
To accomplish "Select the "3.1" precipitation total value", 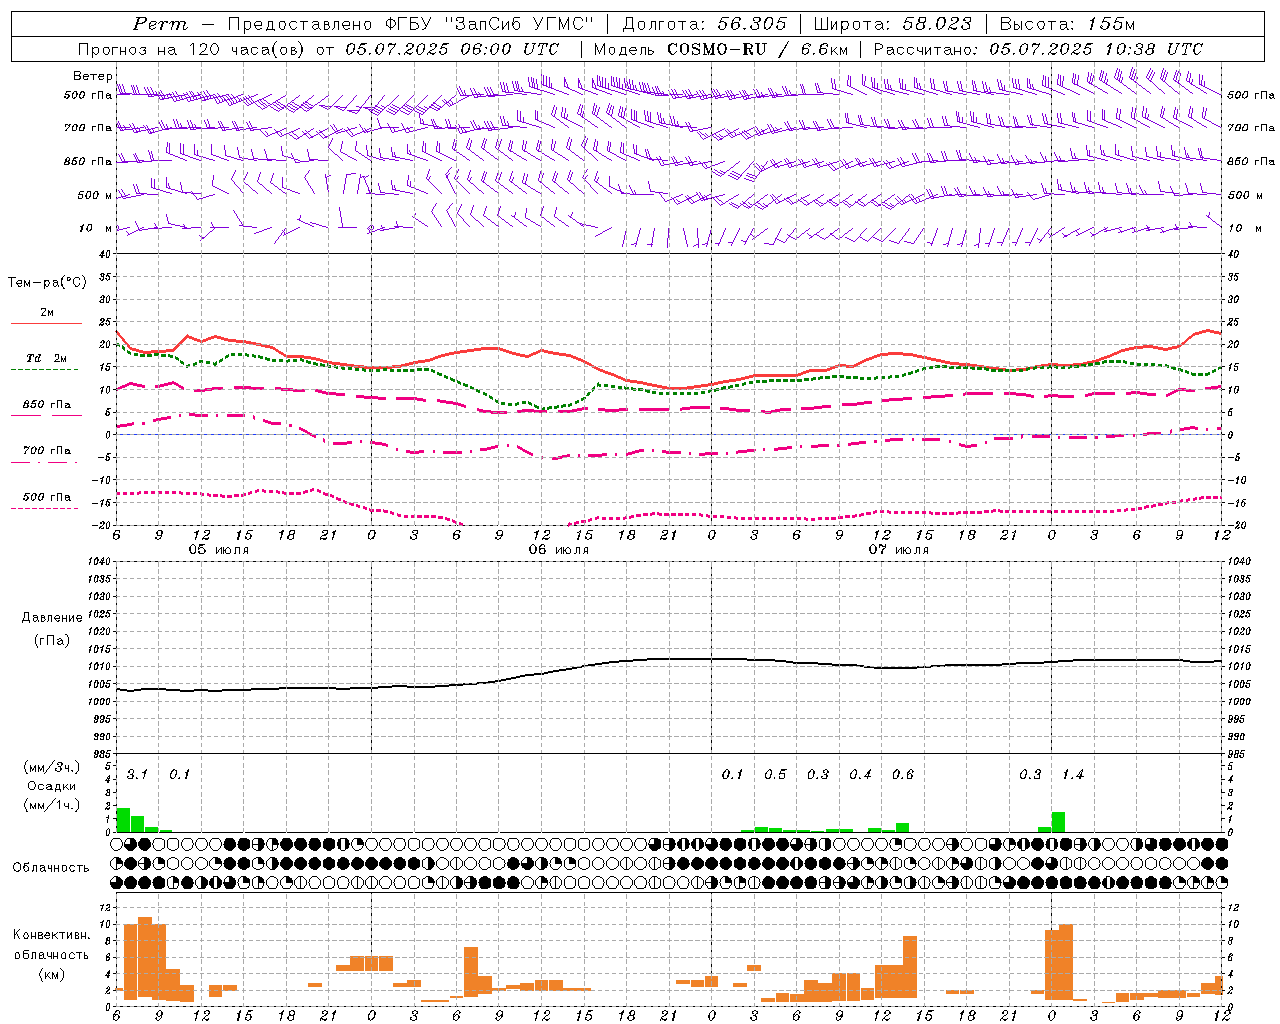I will pyautogui.click(x=137, y=774).
